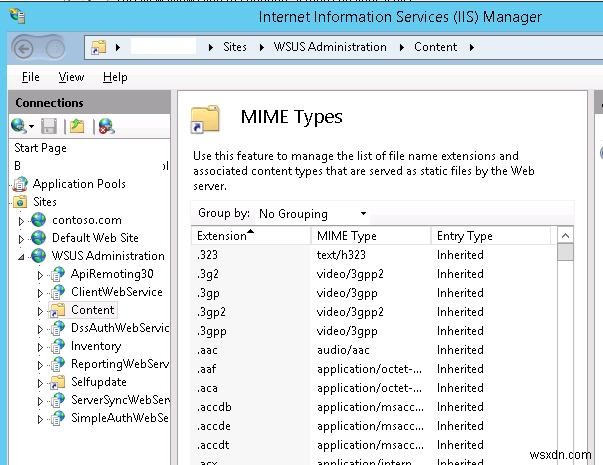Select the .3g2 extension row
The height and width of the screenshot is (465, 603).
click(x=374, y=274)
